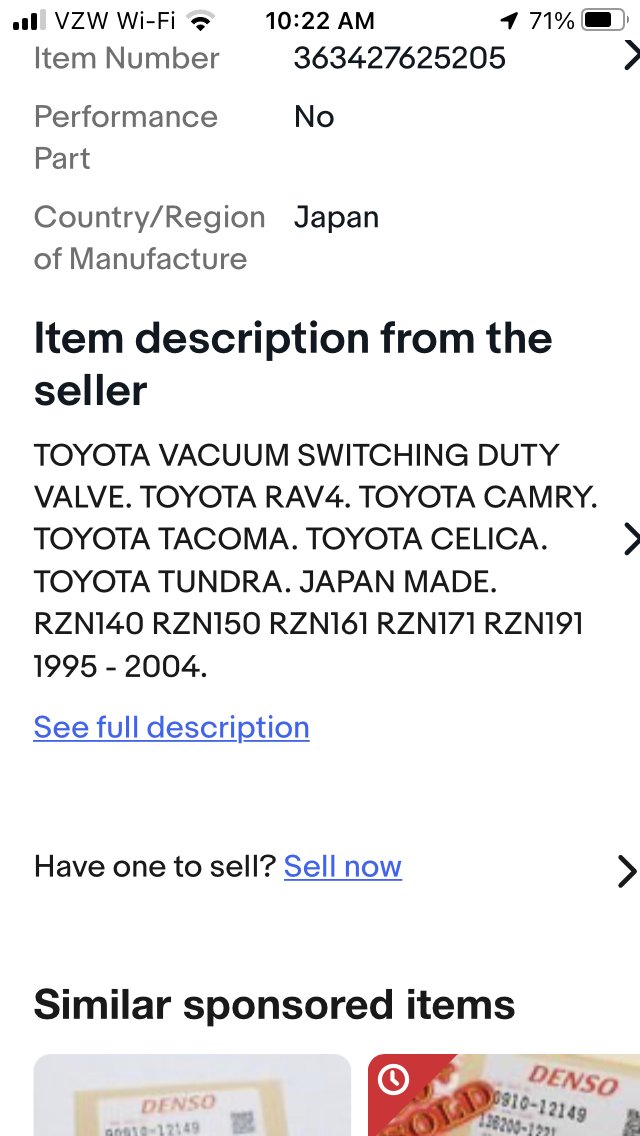Click the clock icon on the sold item

click(393, 1079)
